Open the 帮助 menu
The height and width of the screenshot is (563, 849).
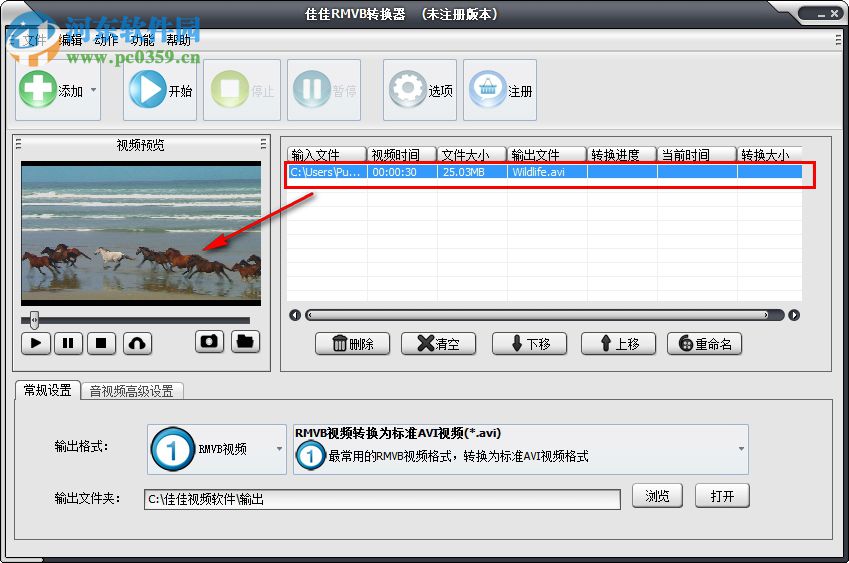tap(178, 40)
